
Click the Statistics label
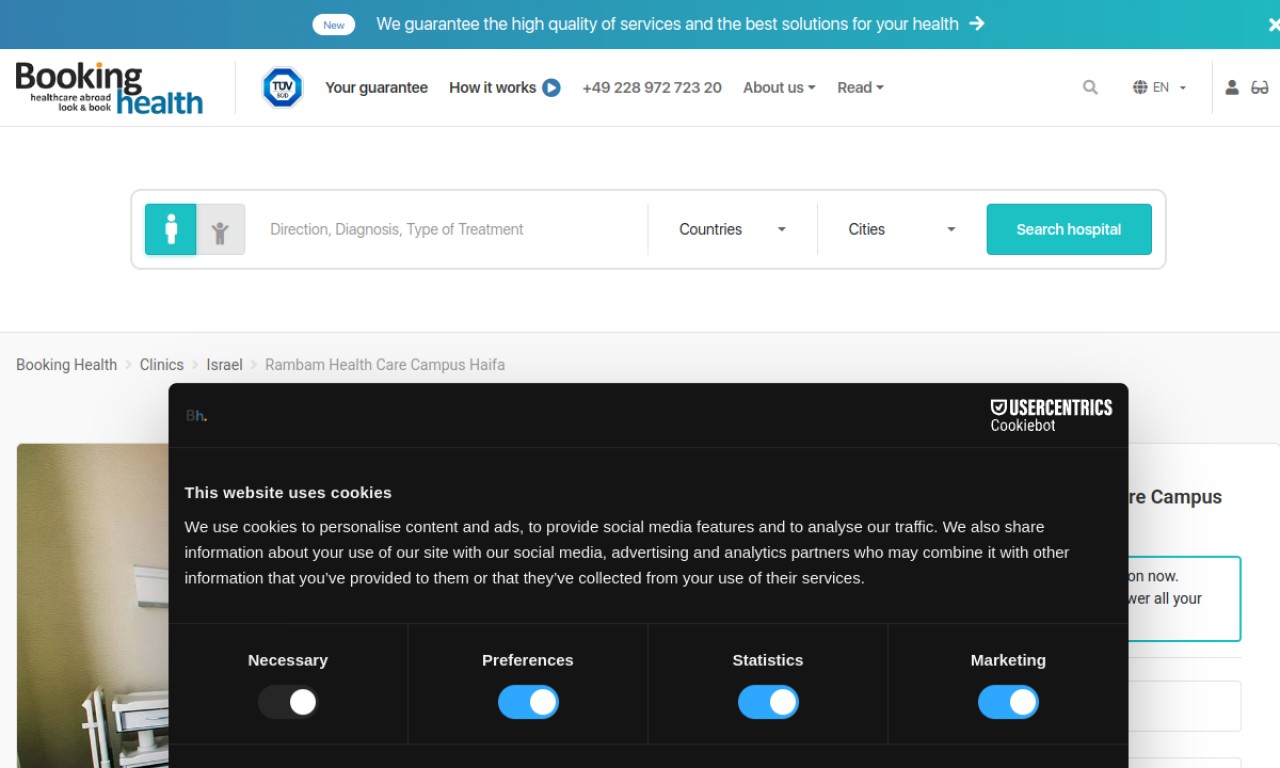(x=768, y=660)
